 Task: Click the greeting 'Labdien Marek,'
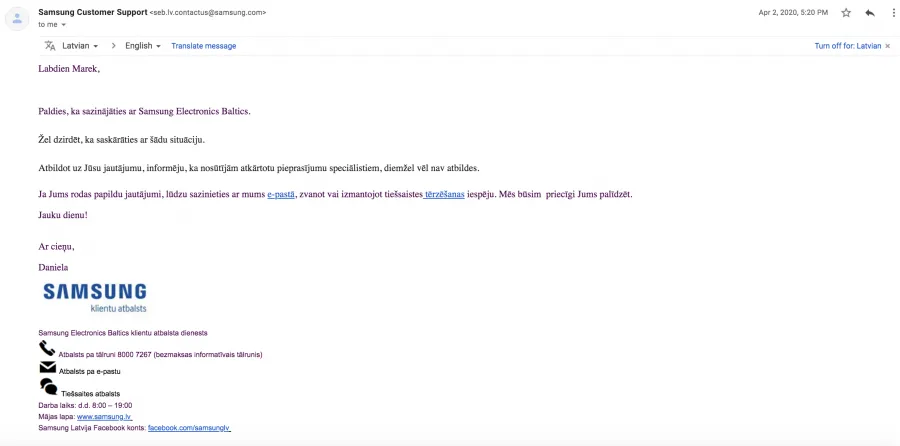pyautogui.click(x=69, y=69)
